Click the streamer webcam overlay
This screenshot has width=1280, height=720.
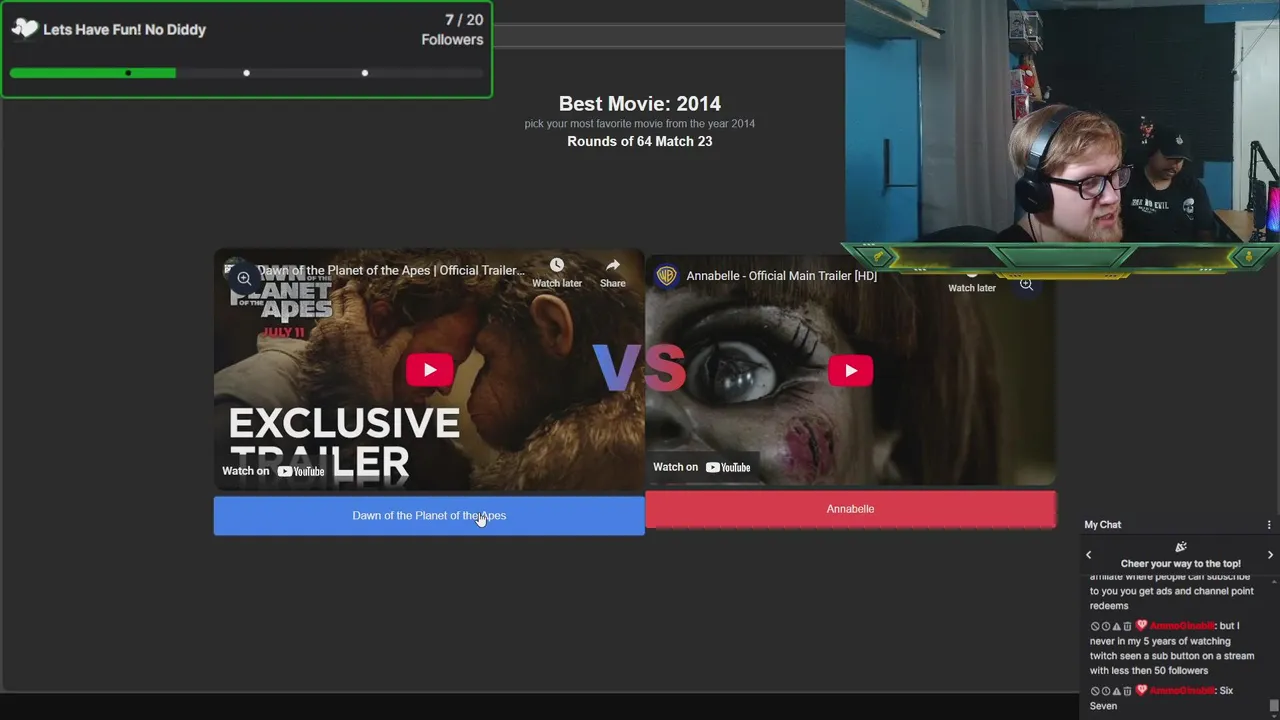(1062, 122)
